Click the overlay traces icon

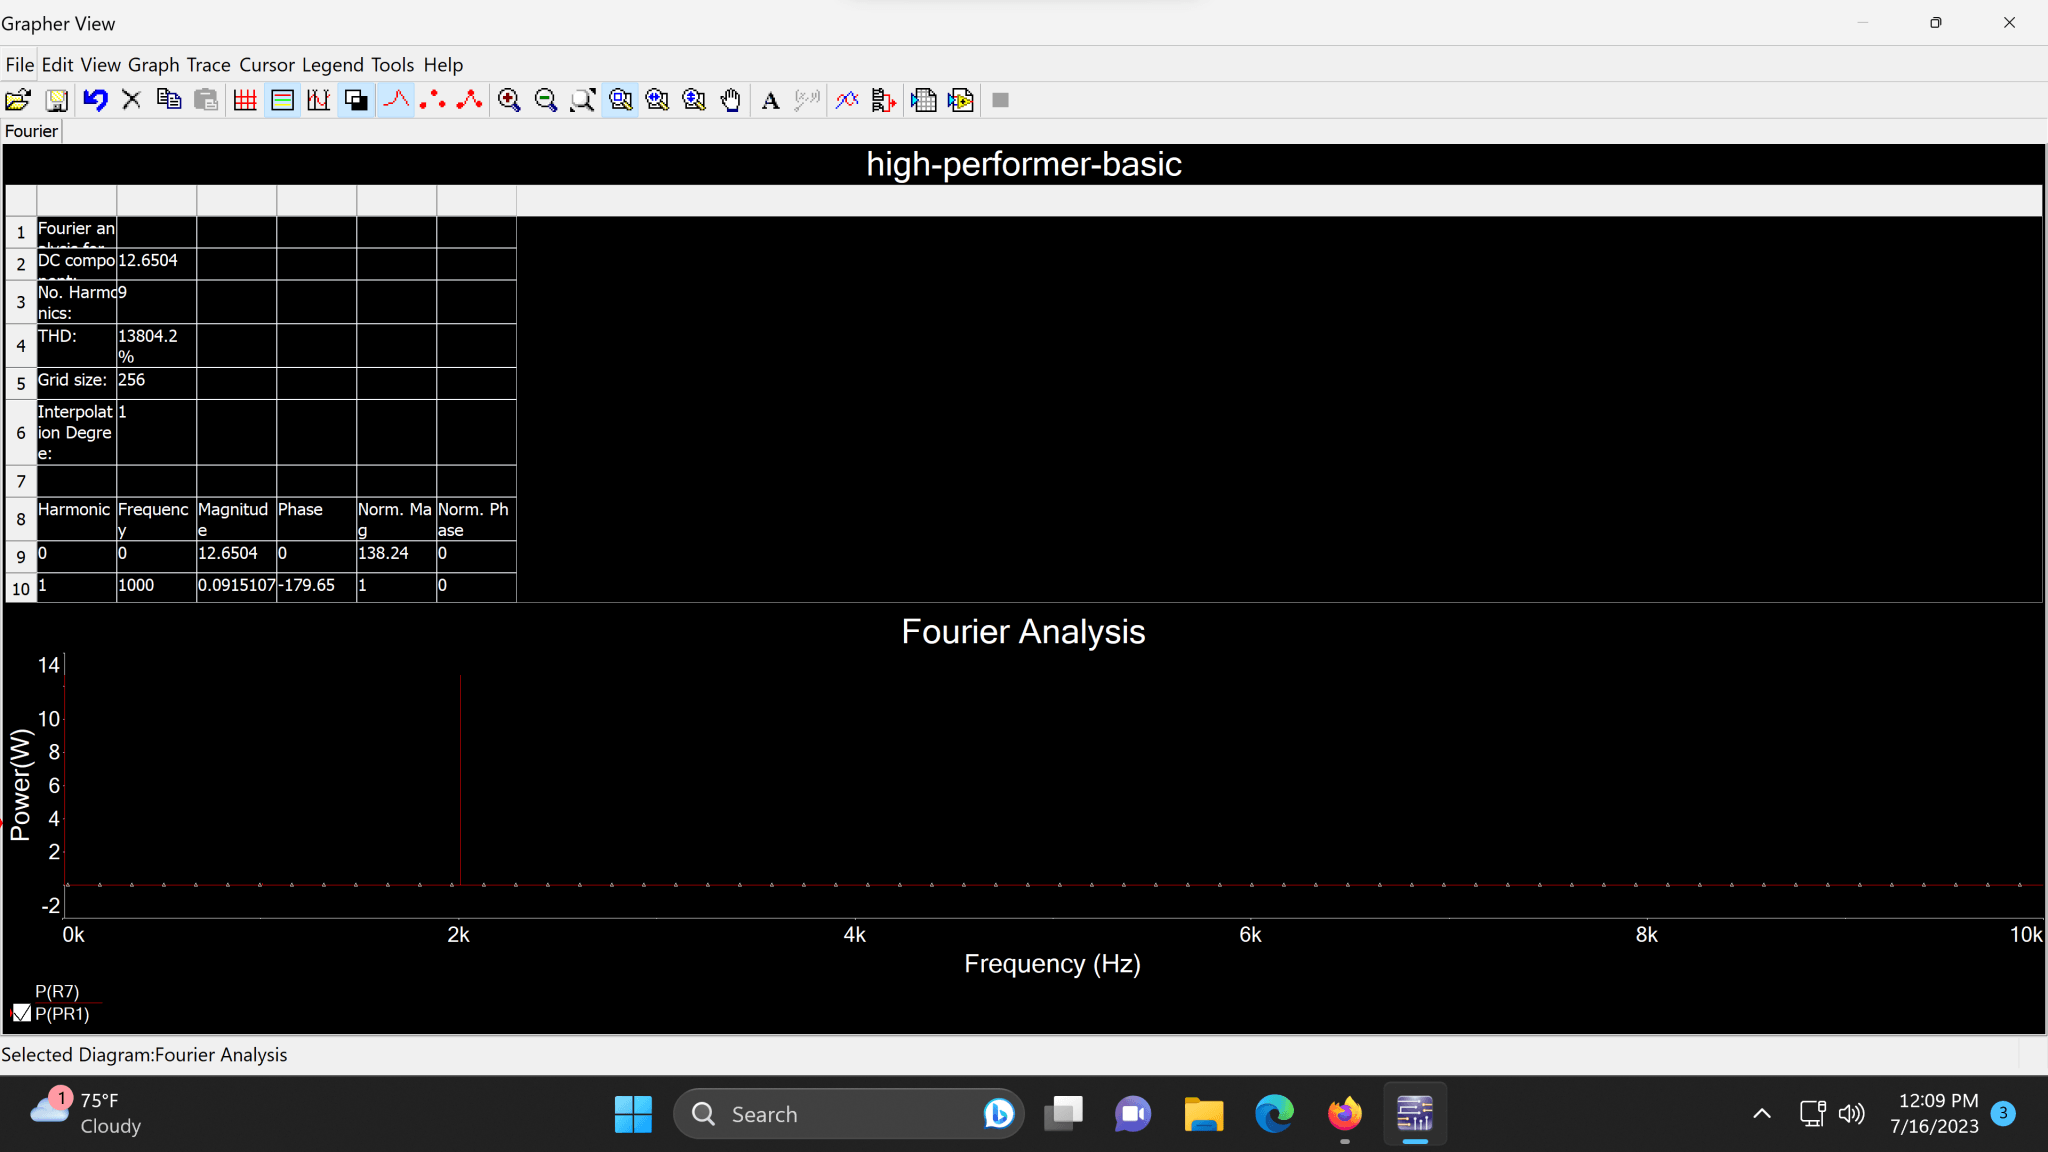click(847, 100)
